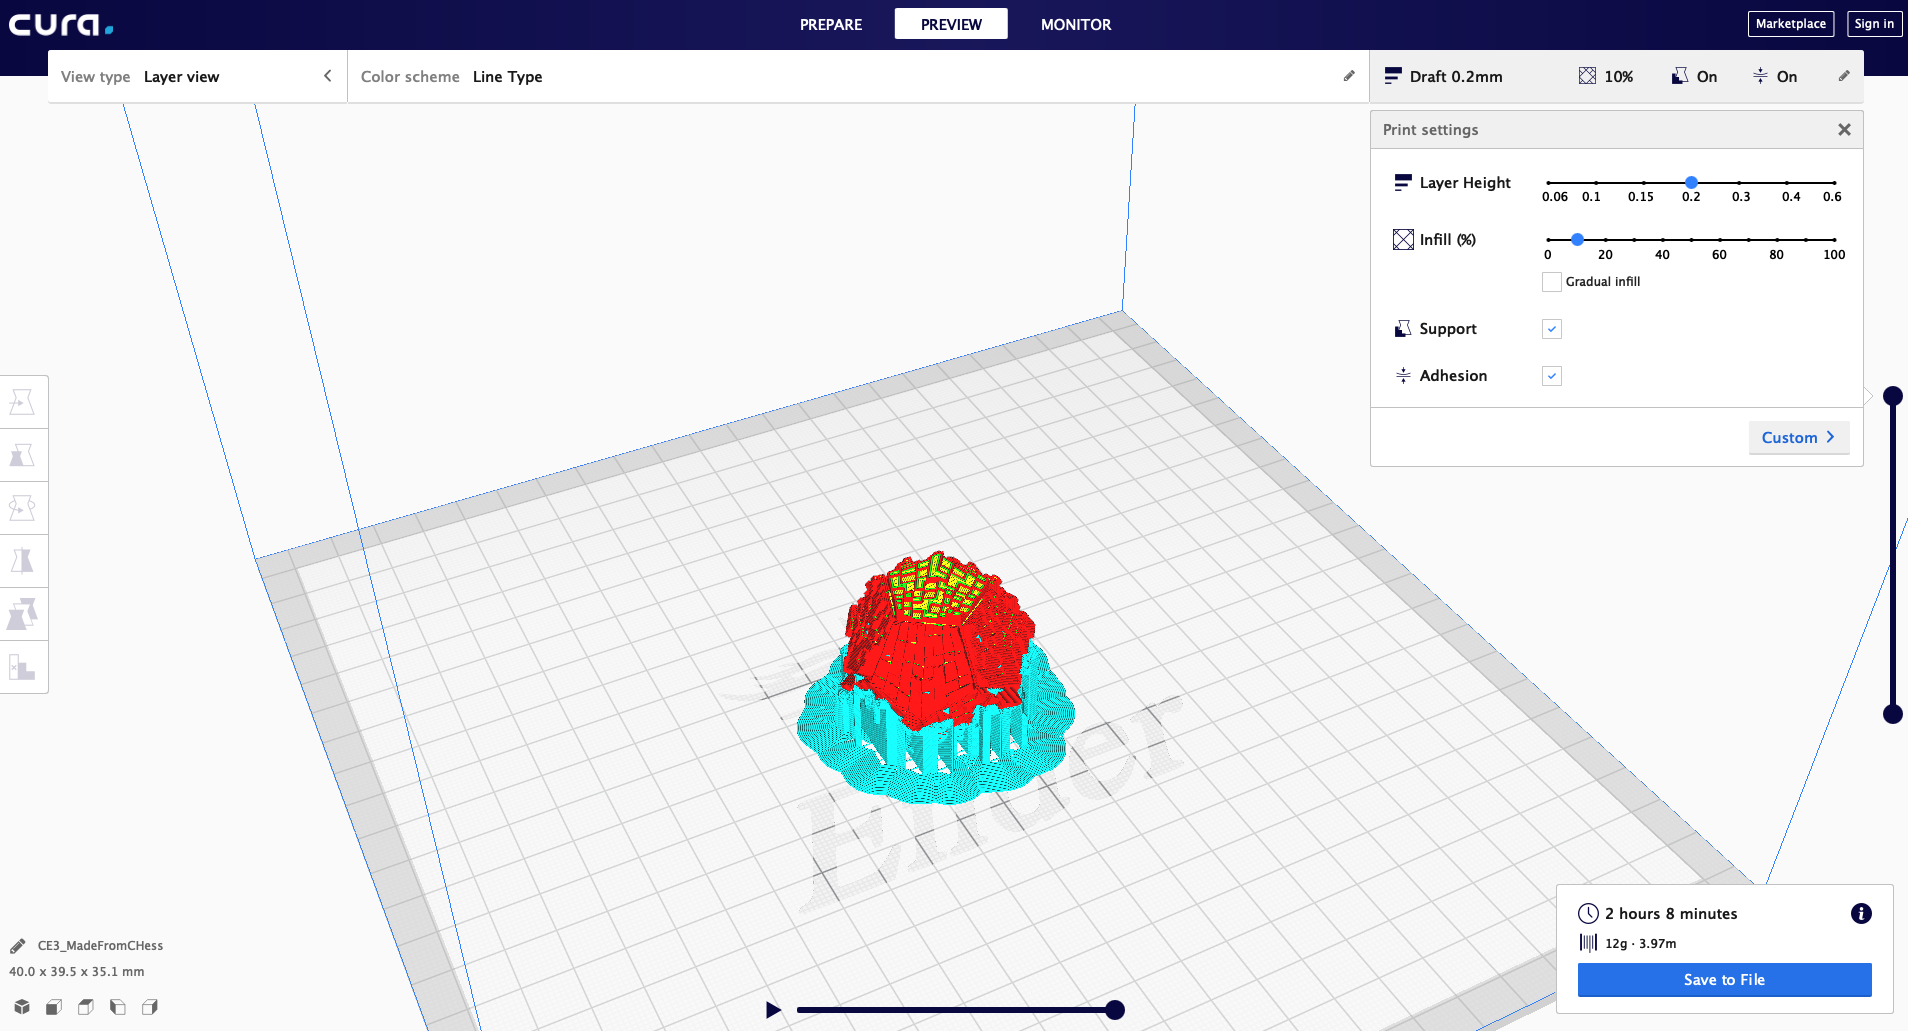Click the bottom handle of layer slider
Viewport: 1908px width, 1031px height.
1892,714
